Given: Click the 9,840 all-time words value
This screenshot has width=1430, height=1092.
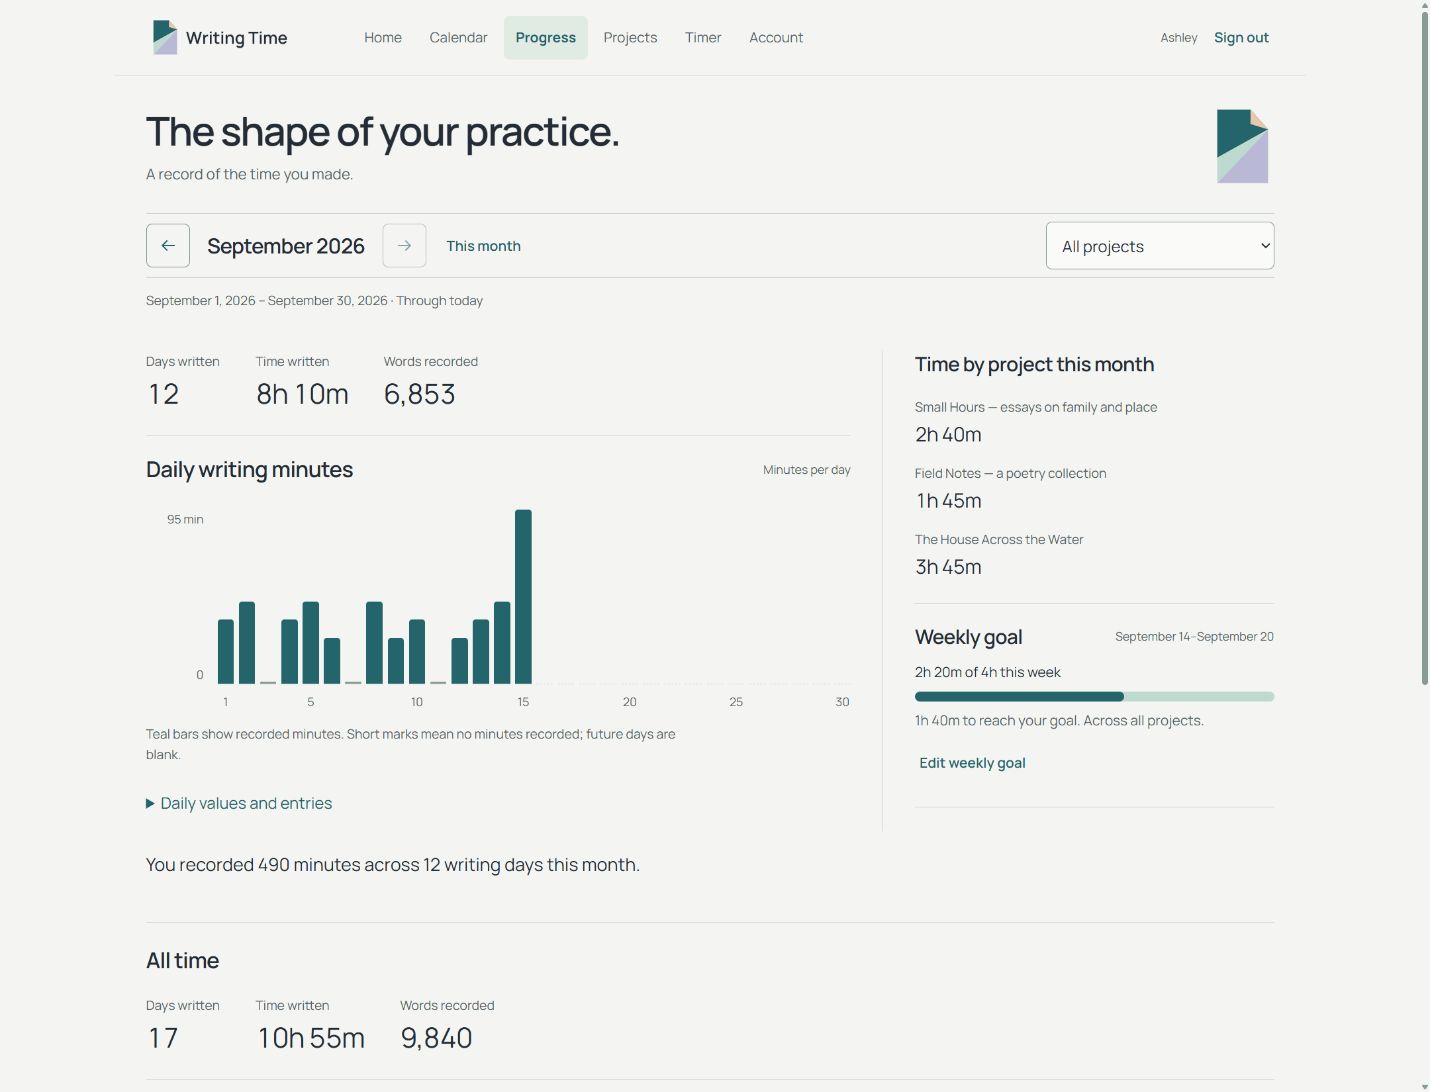Looking at the screenshot, I should (437, 1038).
